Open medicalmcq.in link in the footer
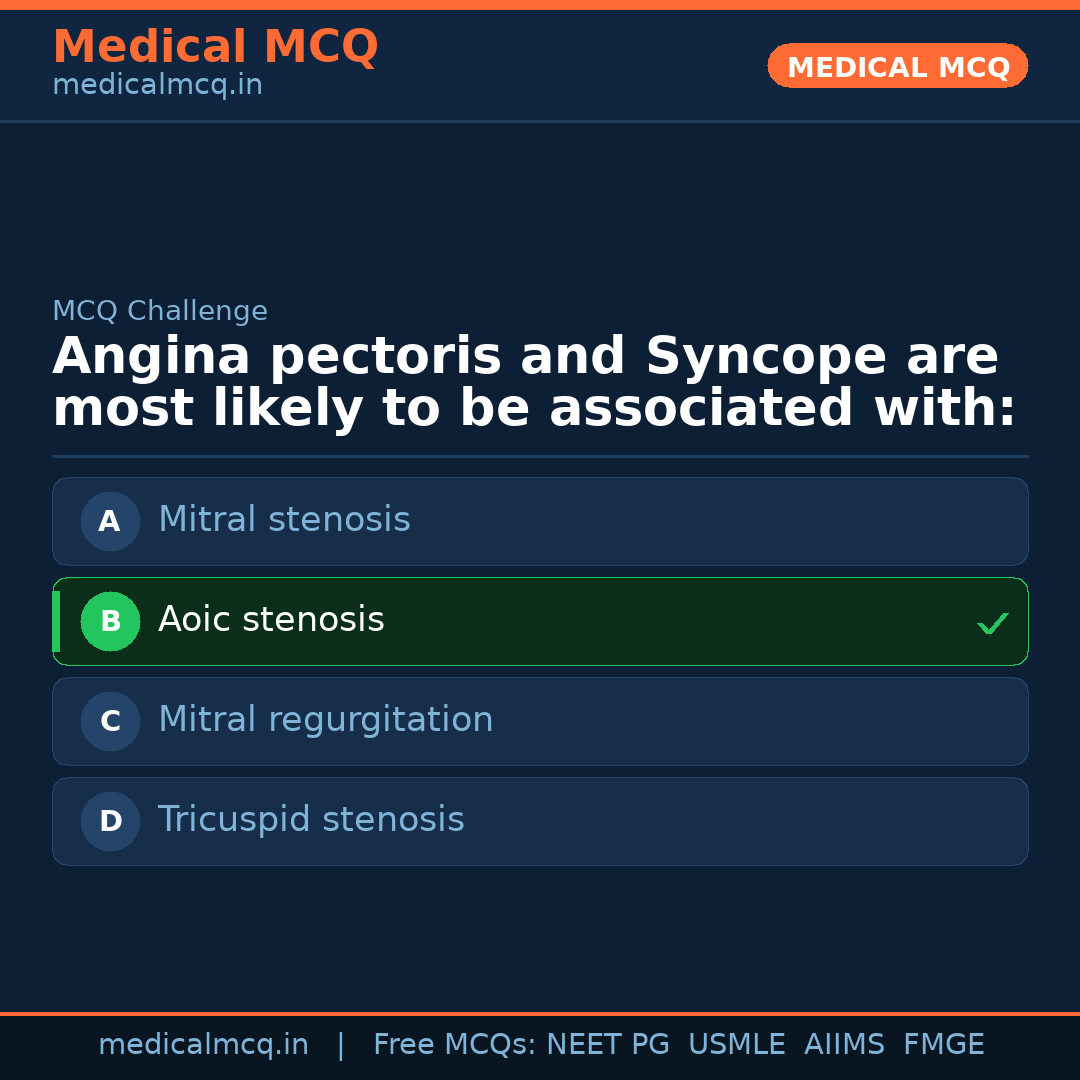The width and height of the screenshot is (1080, 1080). point(203,1045)
